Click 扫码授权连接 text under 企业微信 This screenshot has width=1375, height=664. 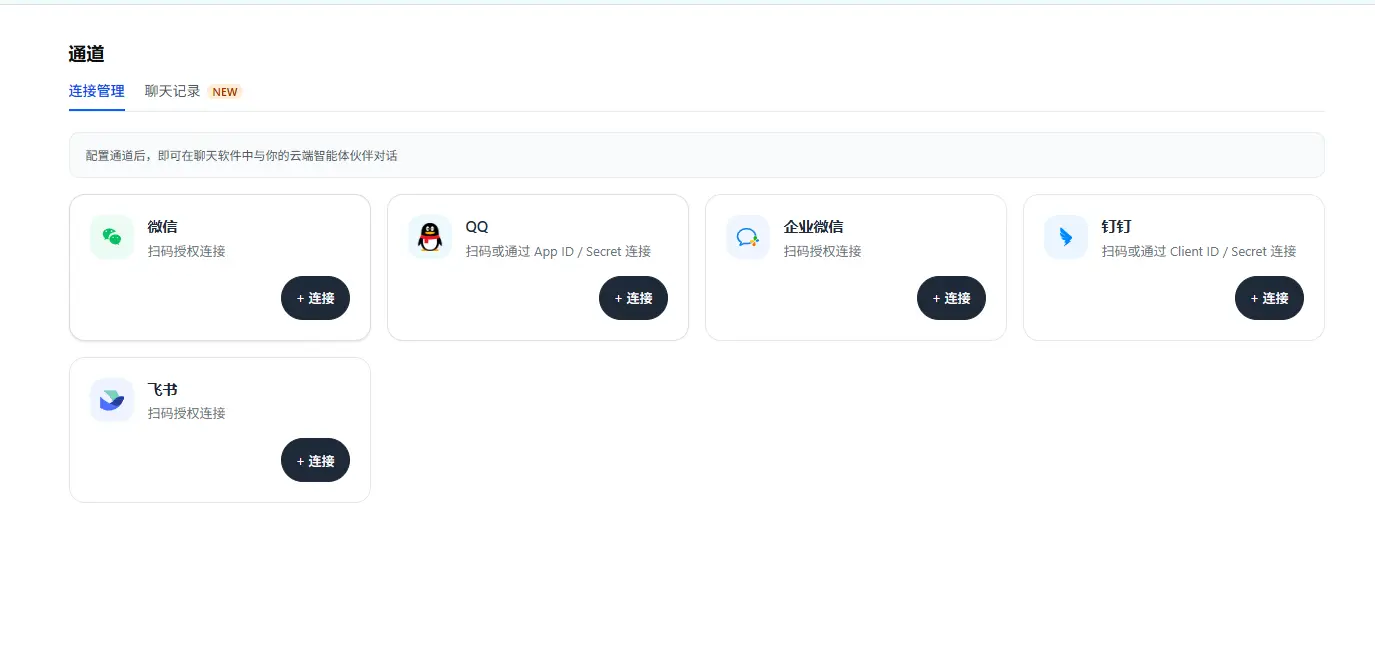point(823,251)
